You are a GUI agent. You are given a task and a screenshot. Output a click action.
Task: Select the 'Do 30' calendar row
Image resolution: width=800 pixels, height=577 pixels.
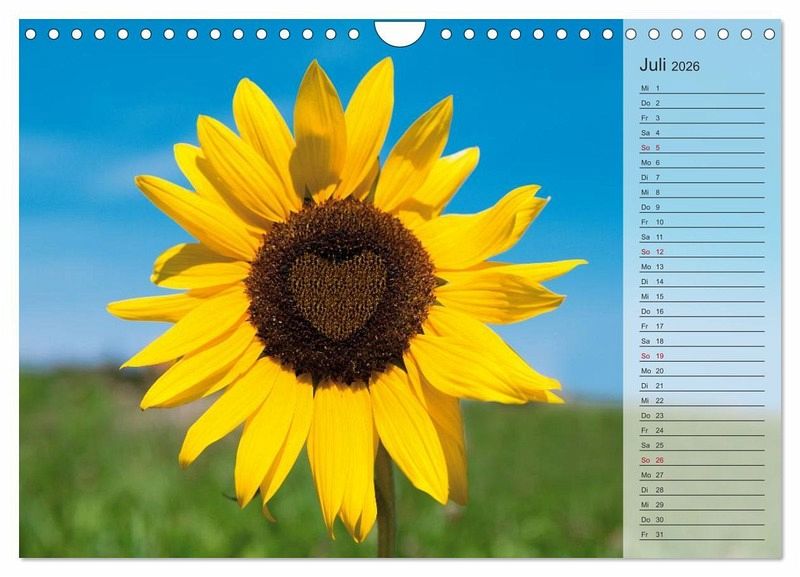[x=702, y=519]
